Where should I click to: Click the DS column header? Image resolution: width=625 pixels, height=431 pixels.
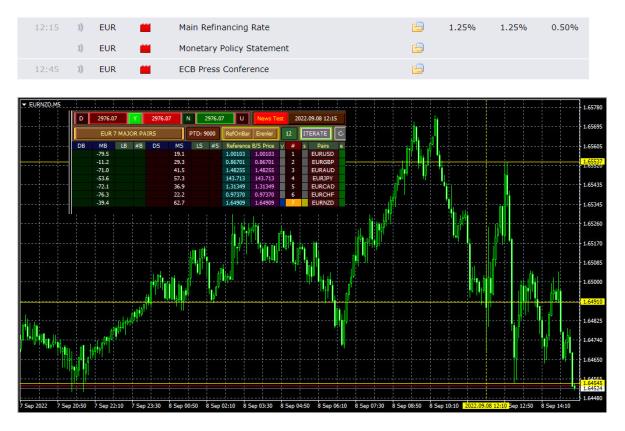click(x=156, y=146)
